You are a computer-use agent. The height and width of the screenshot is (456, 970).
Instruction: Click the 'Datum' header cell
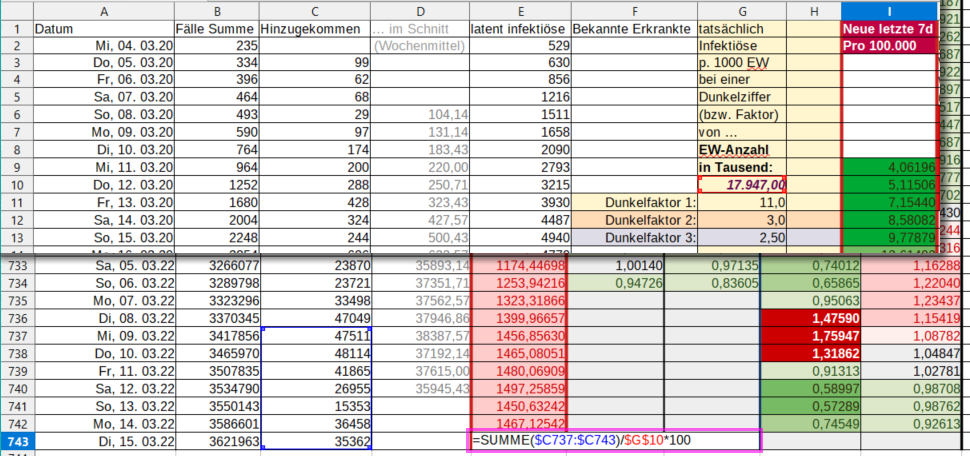click(x=104, y=28)
